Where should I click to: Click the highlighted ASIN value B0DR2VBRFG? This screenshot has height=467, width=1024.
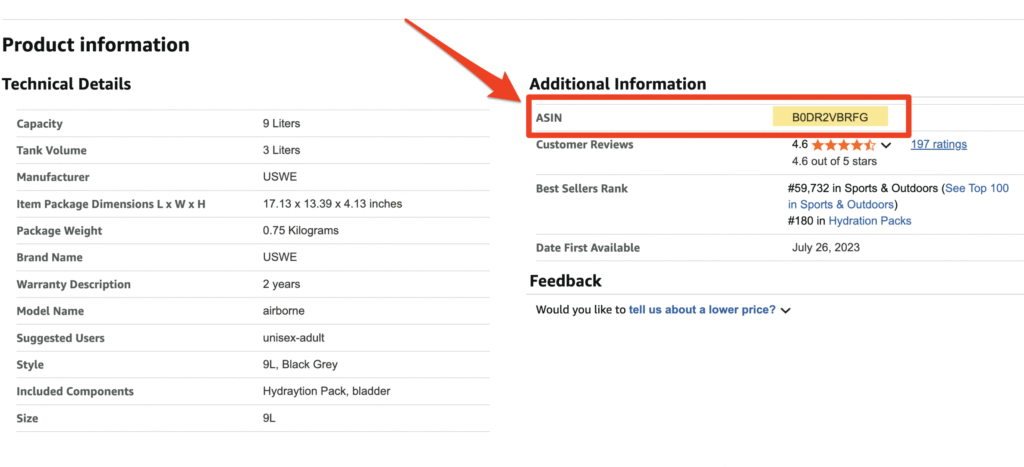(x=830, y=118)
